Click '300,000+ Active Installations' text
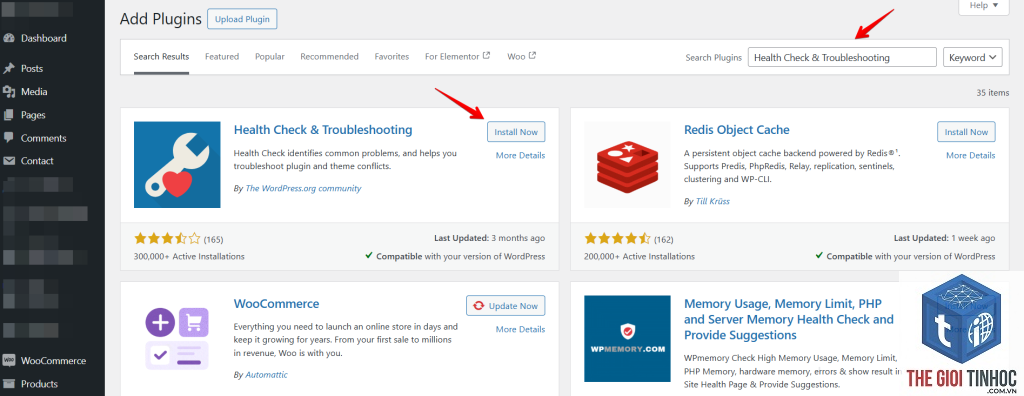 click(x=189, y=256)
